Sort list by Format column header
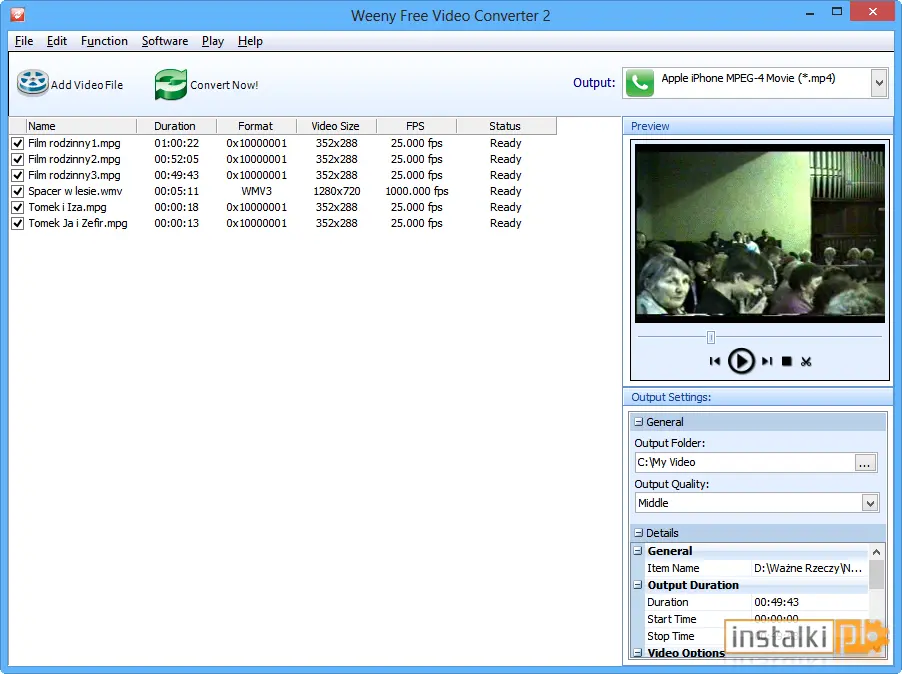The height and width of the screenshot is (674, 902). tap(257, 126)
